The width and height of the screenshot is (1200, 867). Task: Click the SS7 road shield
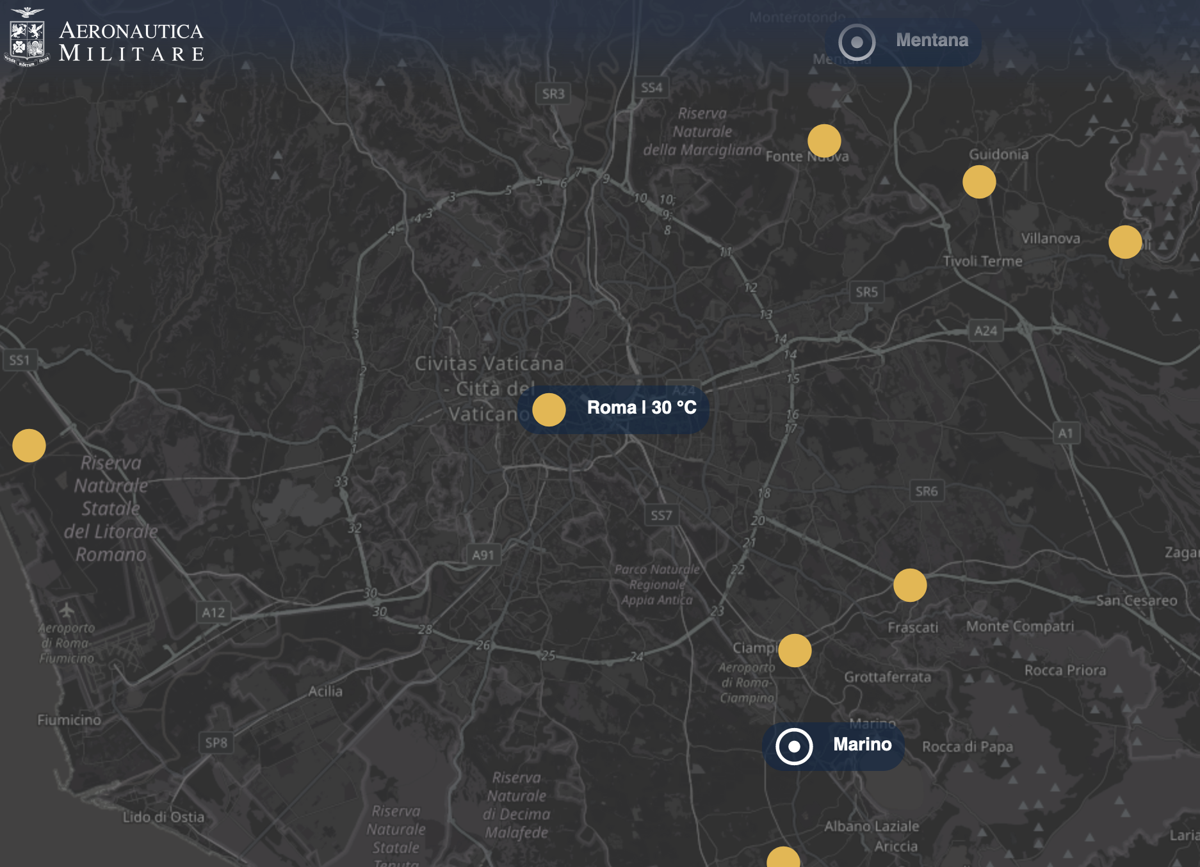tap(661, 515)
